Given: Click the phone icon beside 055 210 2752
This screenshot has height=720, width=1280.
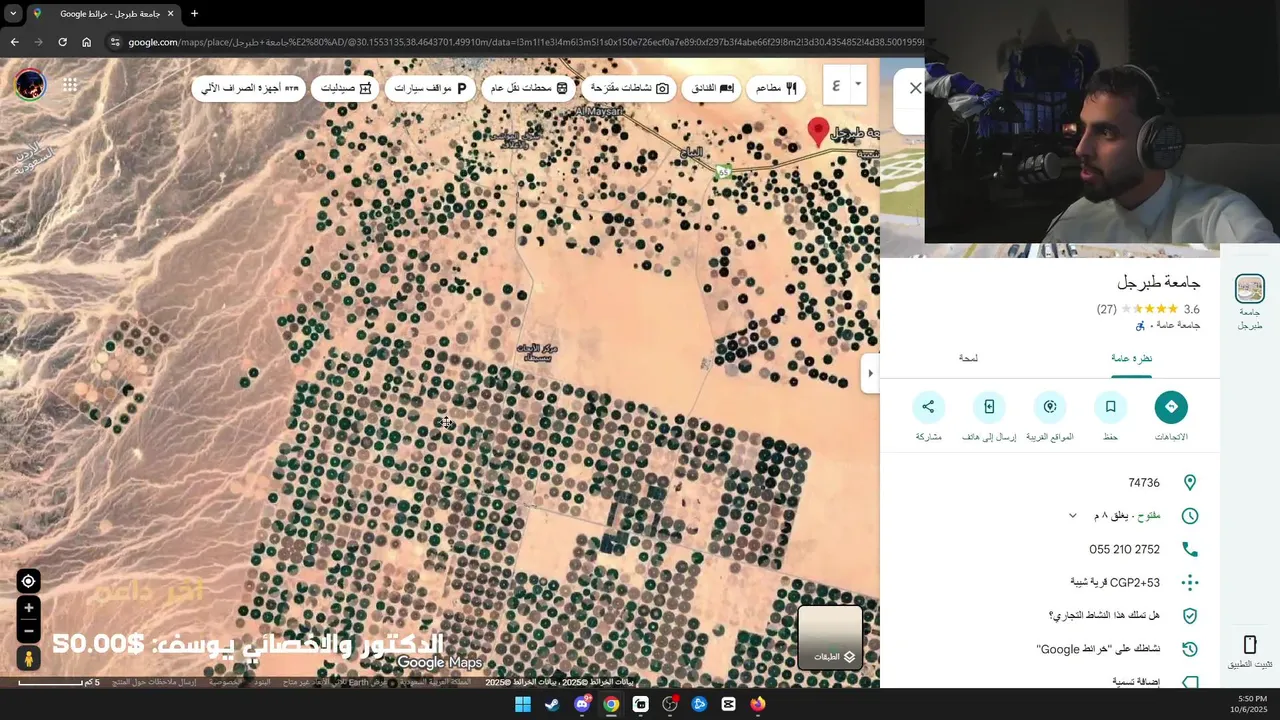Looking at the screenshot, I should tap(1190, 549).
